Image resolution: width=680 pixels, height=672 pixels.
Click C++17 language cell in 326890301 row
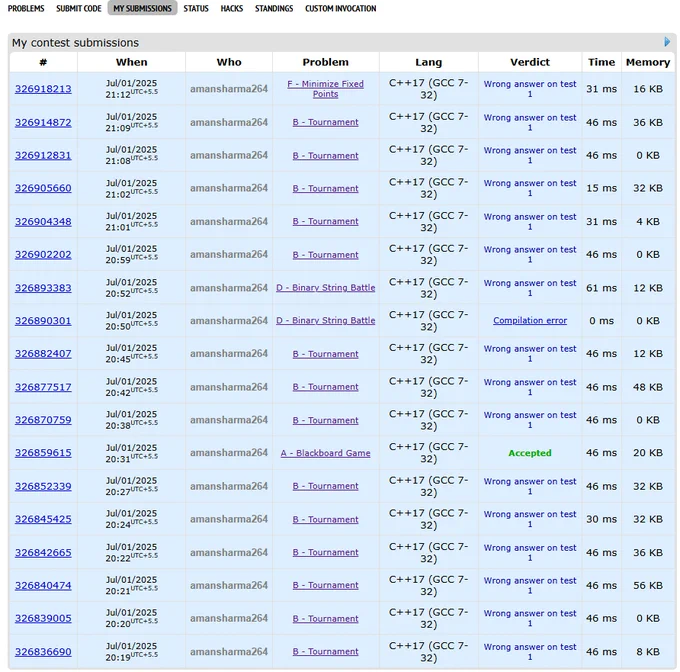tap(428, 321)
